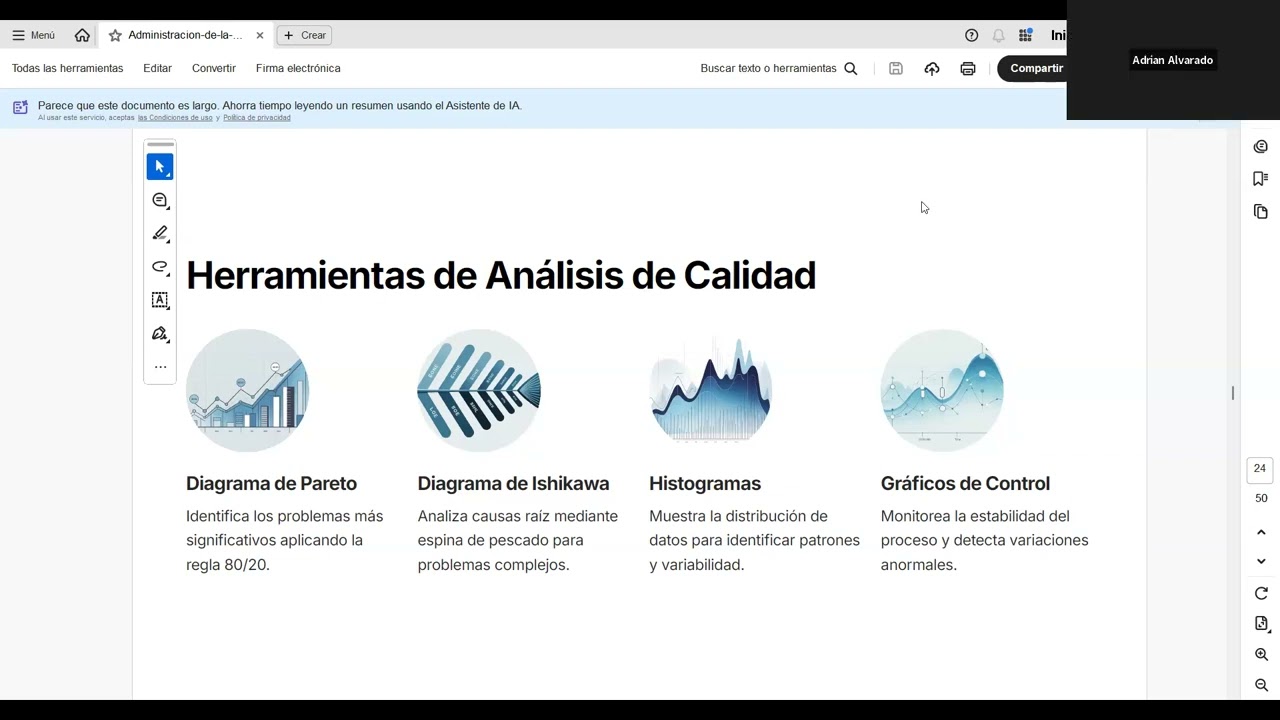Click the AI Assistant banner icon
Viewport: 1280px width, 720px height.
click(x=20, y=107)
